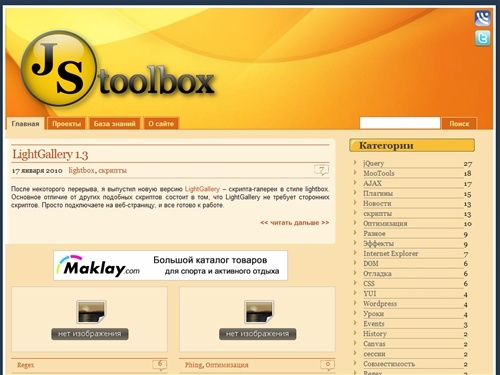Switch to the Главная tab
This screenshot has width=500, height=375.
(x=25, y=124)
